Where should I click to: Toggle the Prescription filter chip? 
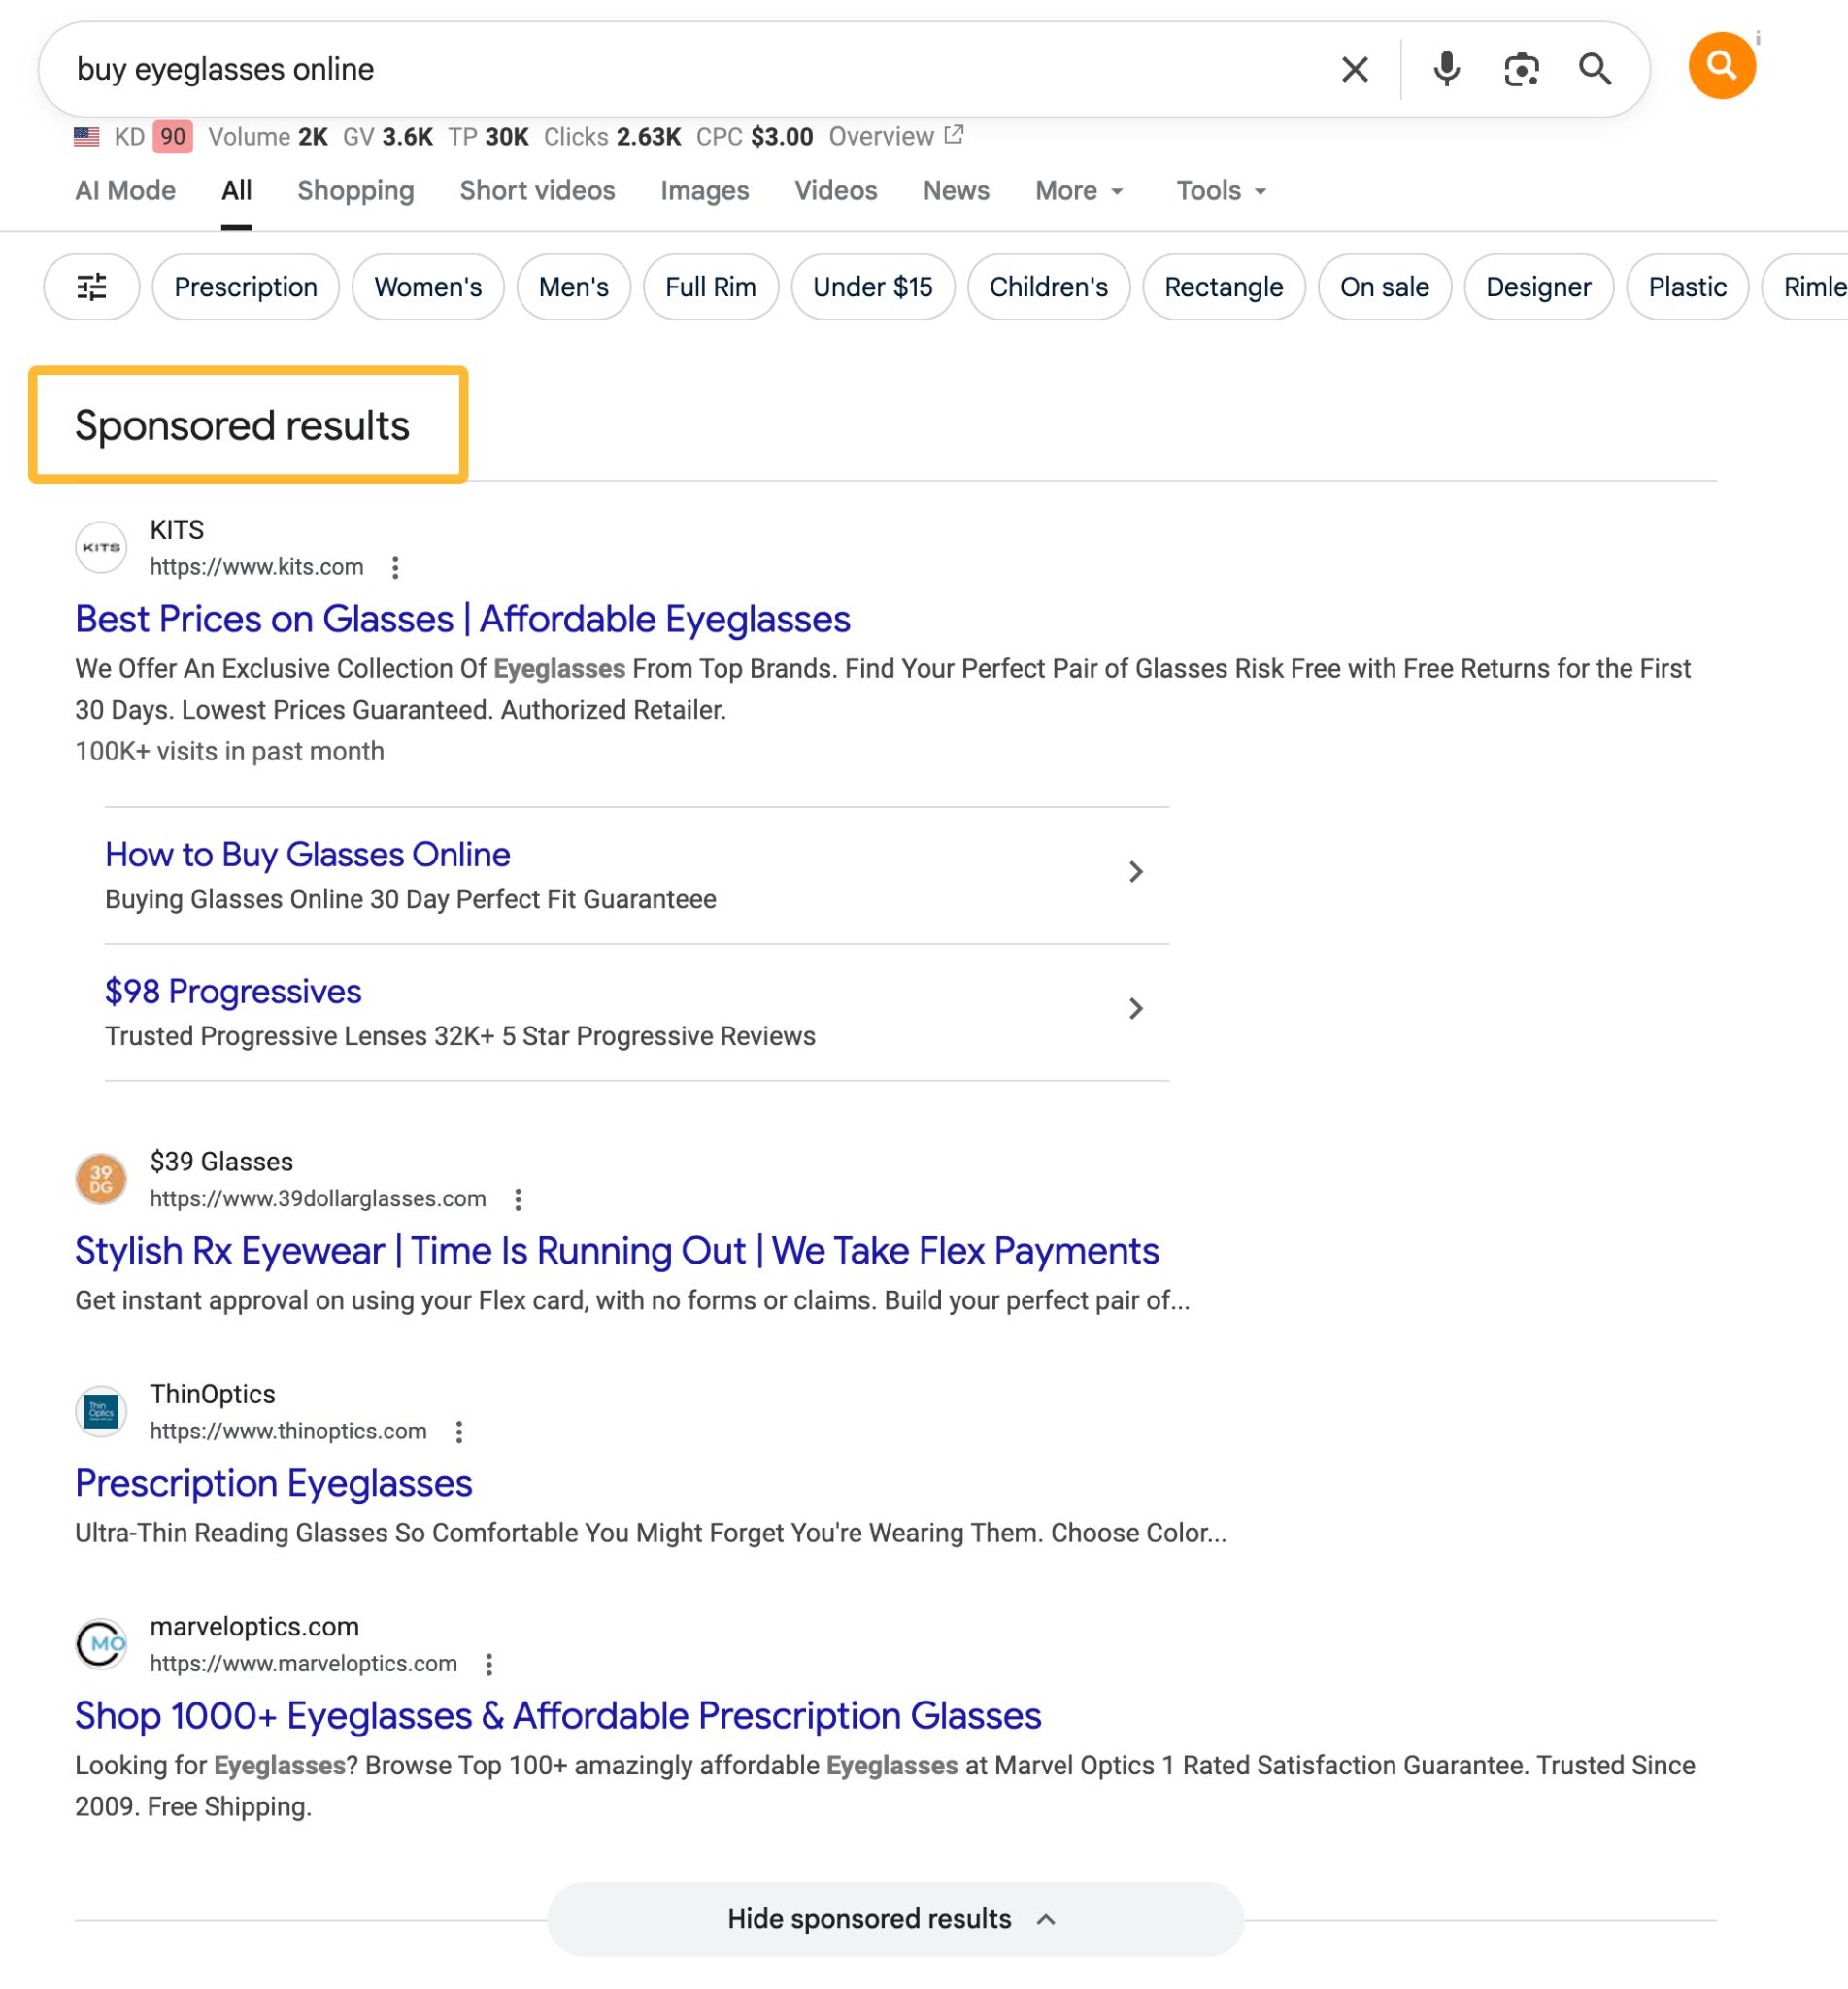(x=245, y=287)
